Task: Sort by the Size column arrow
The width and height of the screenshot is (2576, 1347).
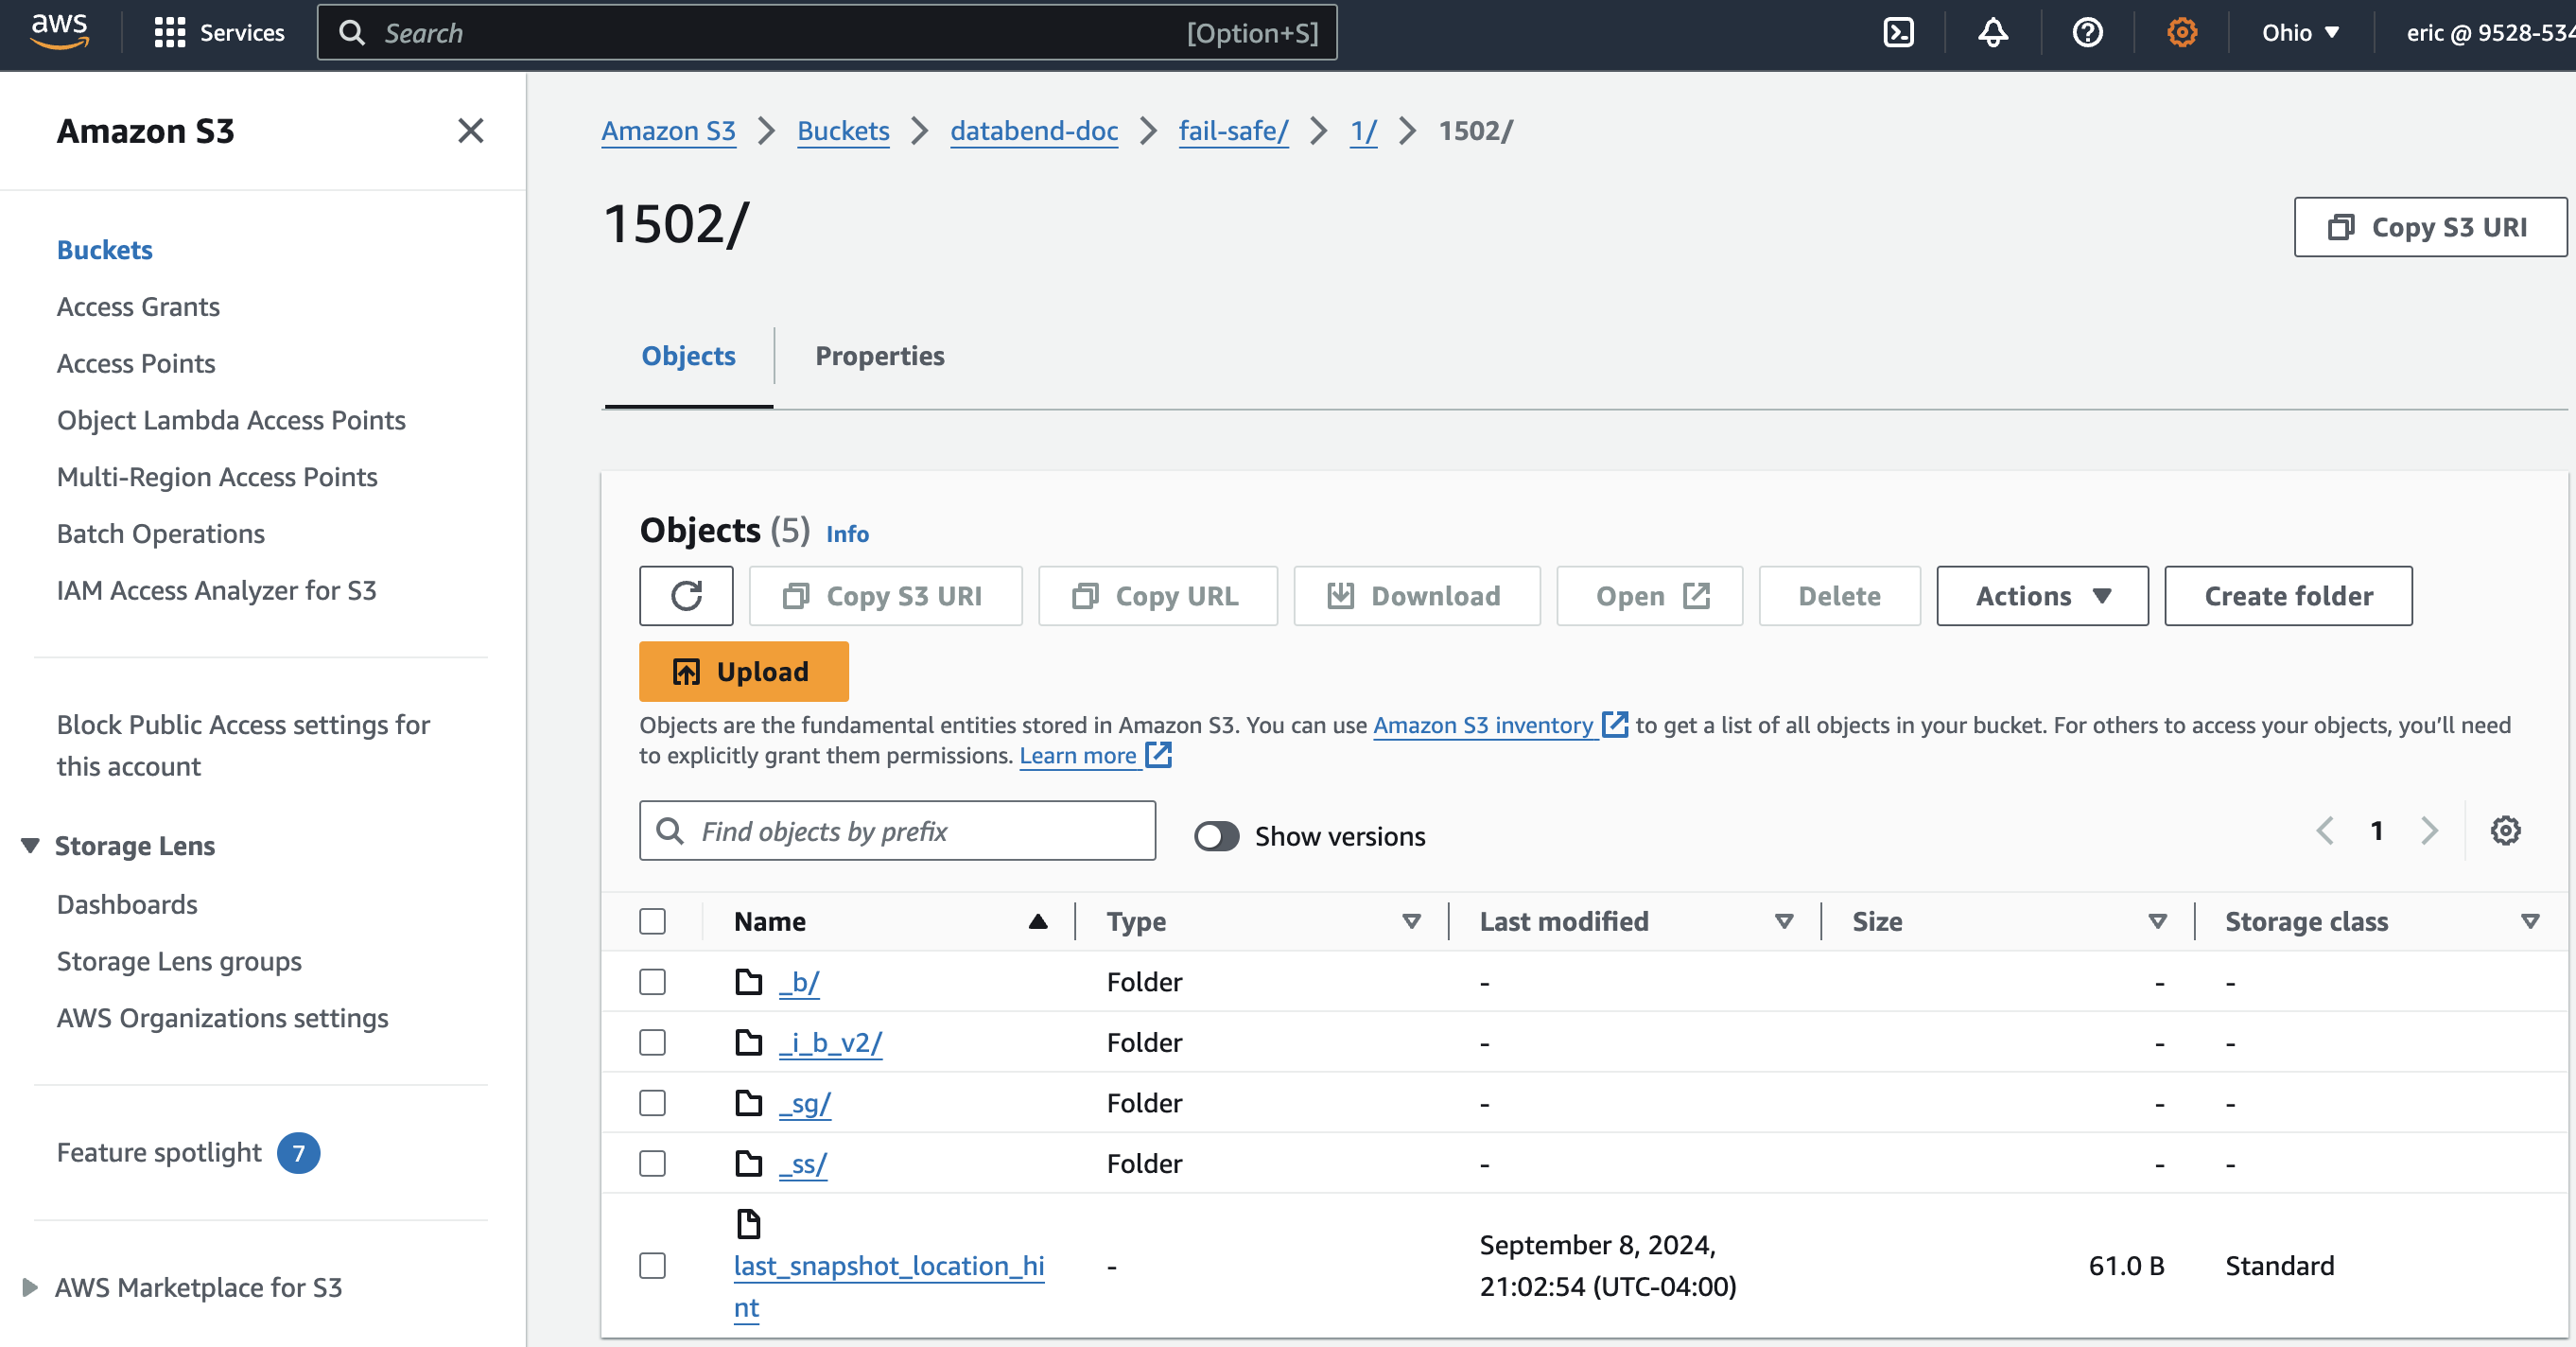Action: point(2158,921)
